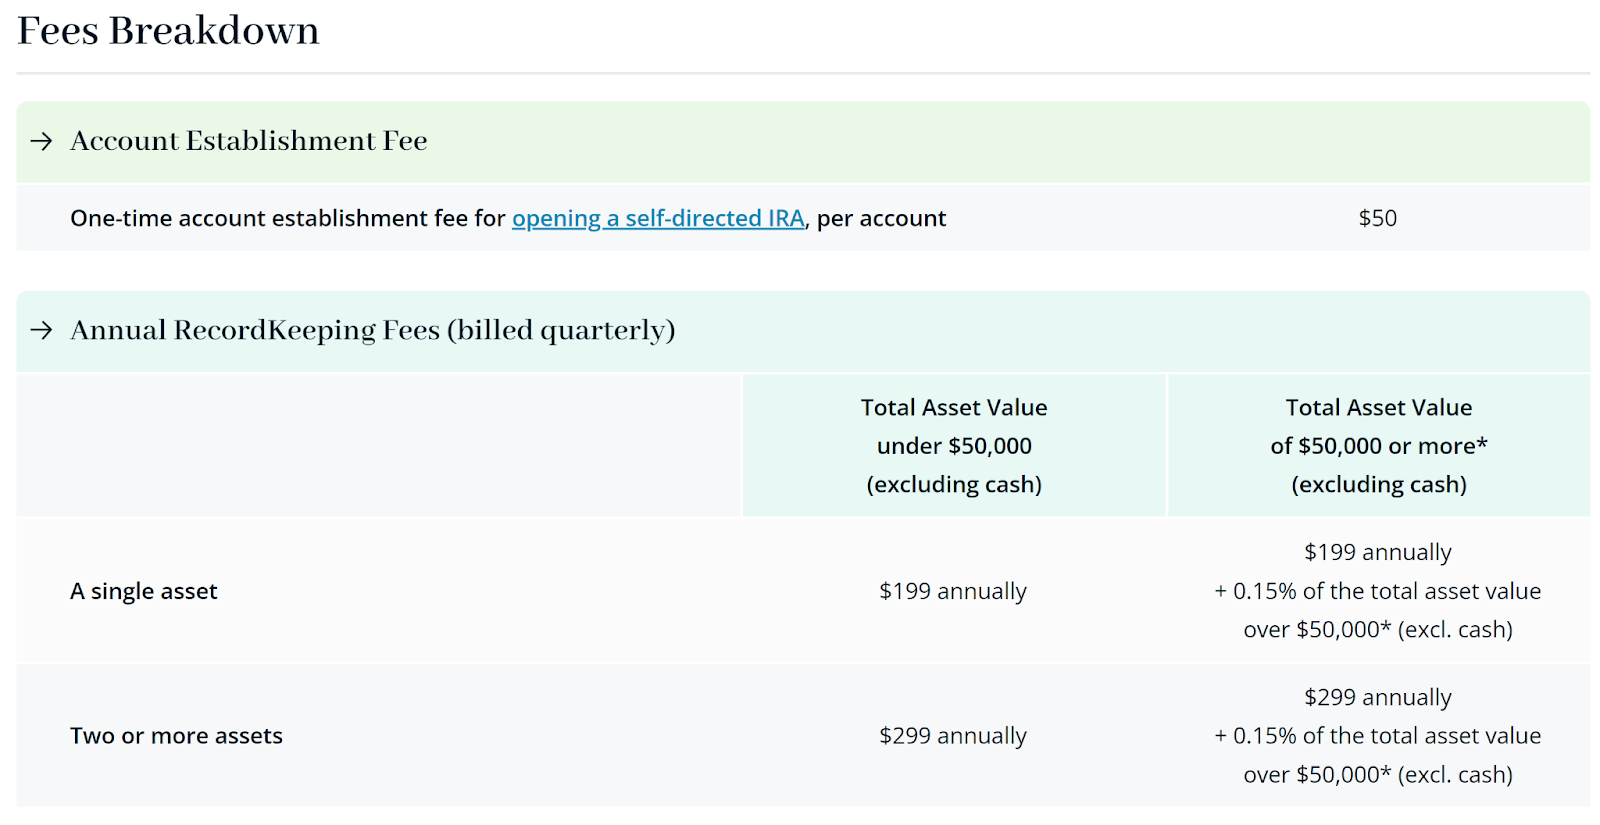The image size is (1600, 825).
Task: Click $199 annually in the $50,000-or-more column
Action: (x=1377, y=552)
